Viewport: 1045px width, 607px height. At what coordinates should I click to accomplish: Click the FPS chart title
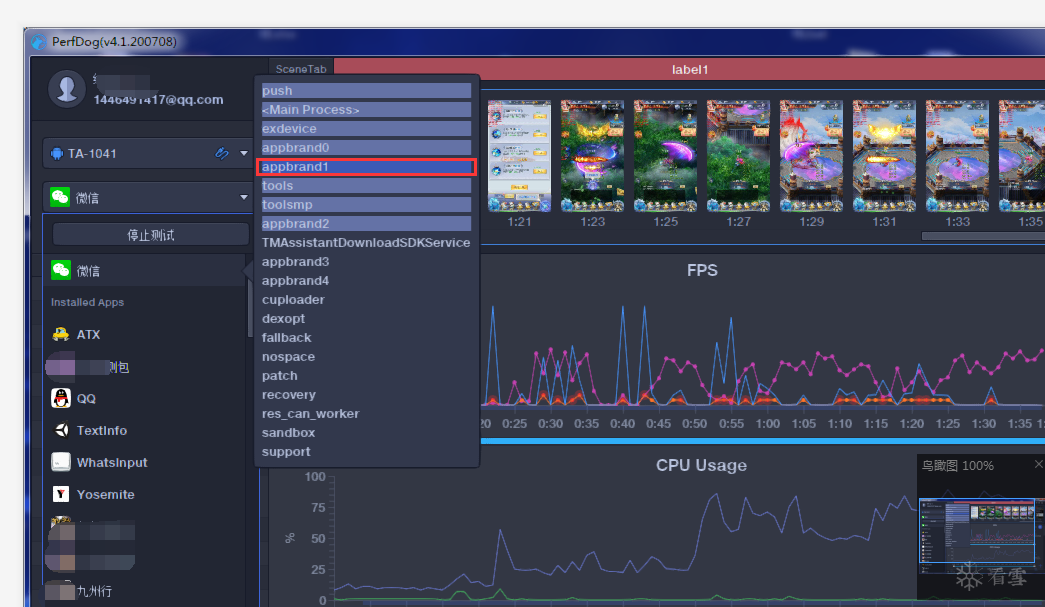pyautogui.click(x=702, y=270)
